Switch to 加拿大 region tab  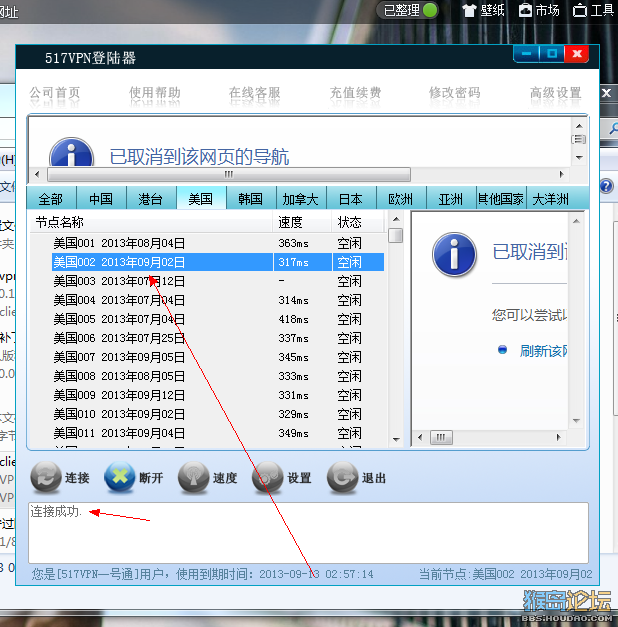pos(301,198)
